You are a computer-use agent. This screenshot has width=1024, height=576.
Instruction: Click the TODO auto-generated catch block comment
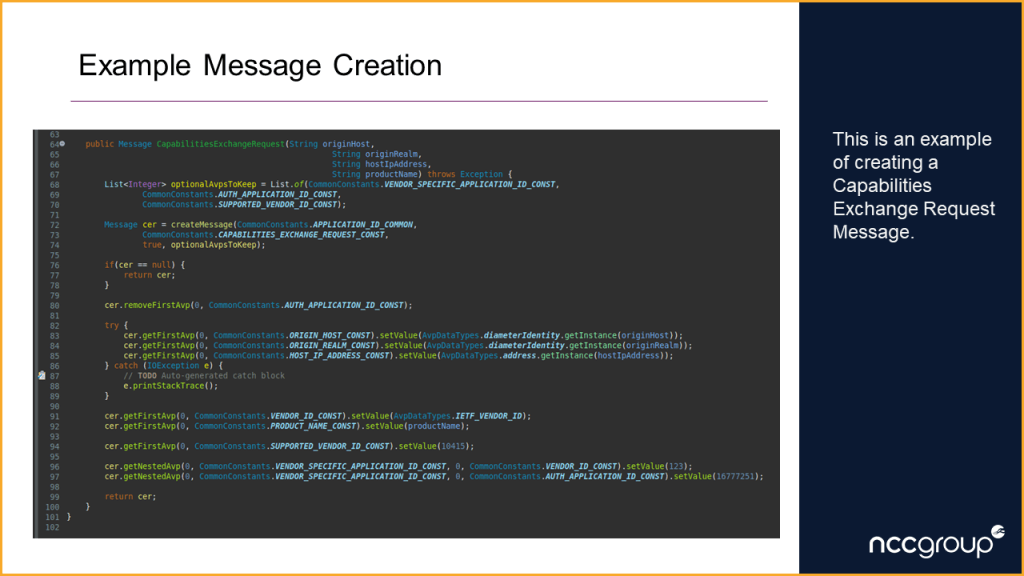(204, 376)
